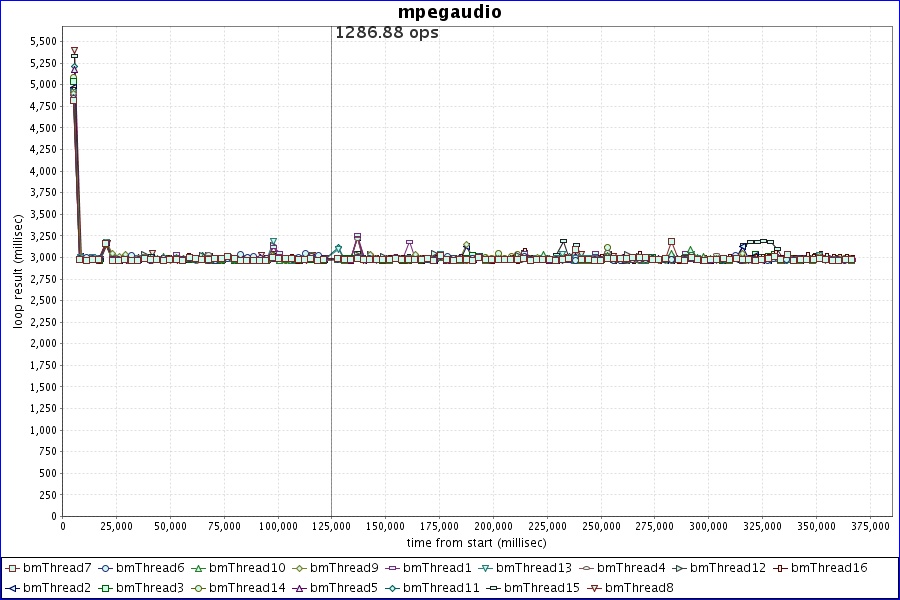The width and height of the screenshot is (900, 600).
Task: Click the 'time from start (millisec)' axis label
Action: coord(476,542)
